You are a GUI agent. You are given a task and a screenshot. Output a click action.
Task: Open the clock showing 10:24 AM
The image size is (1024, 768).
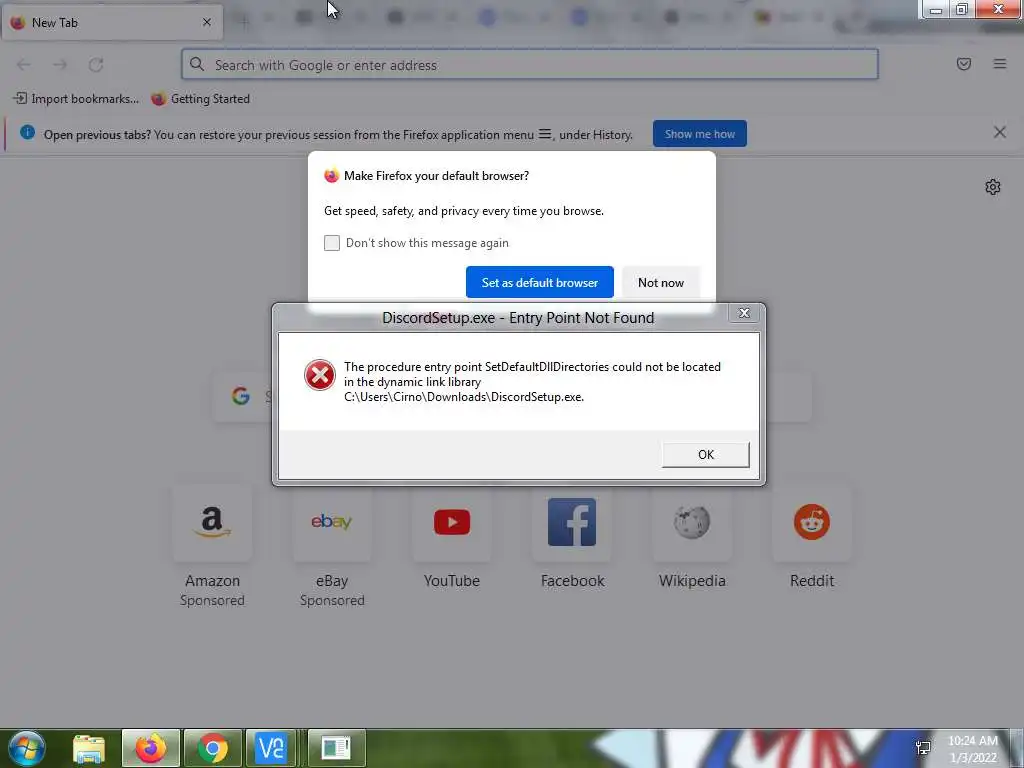972,749
